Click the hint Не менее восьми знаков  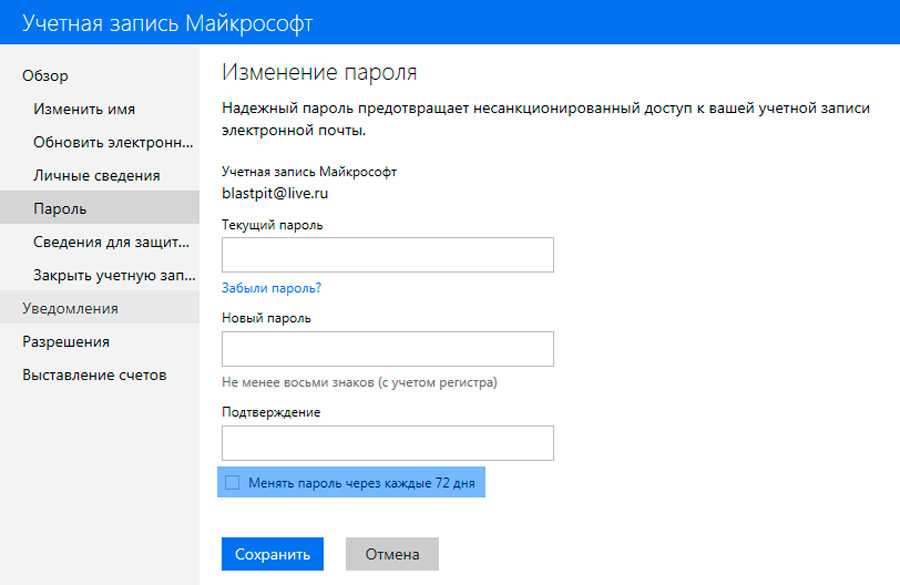pos(359,382)
